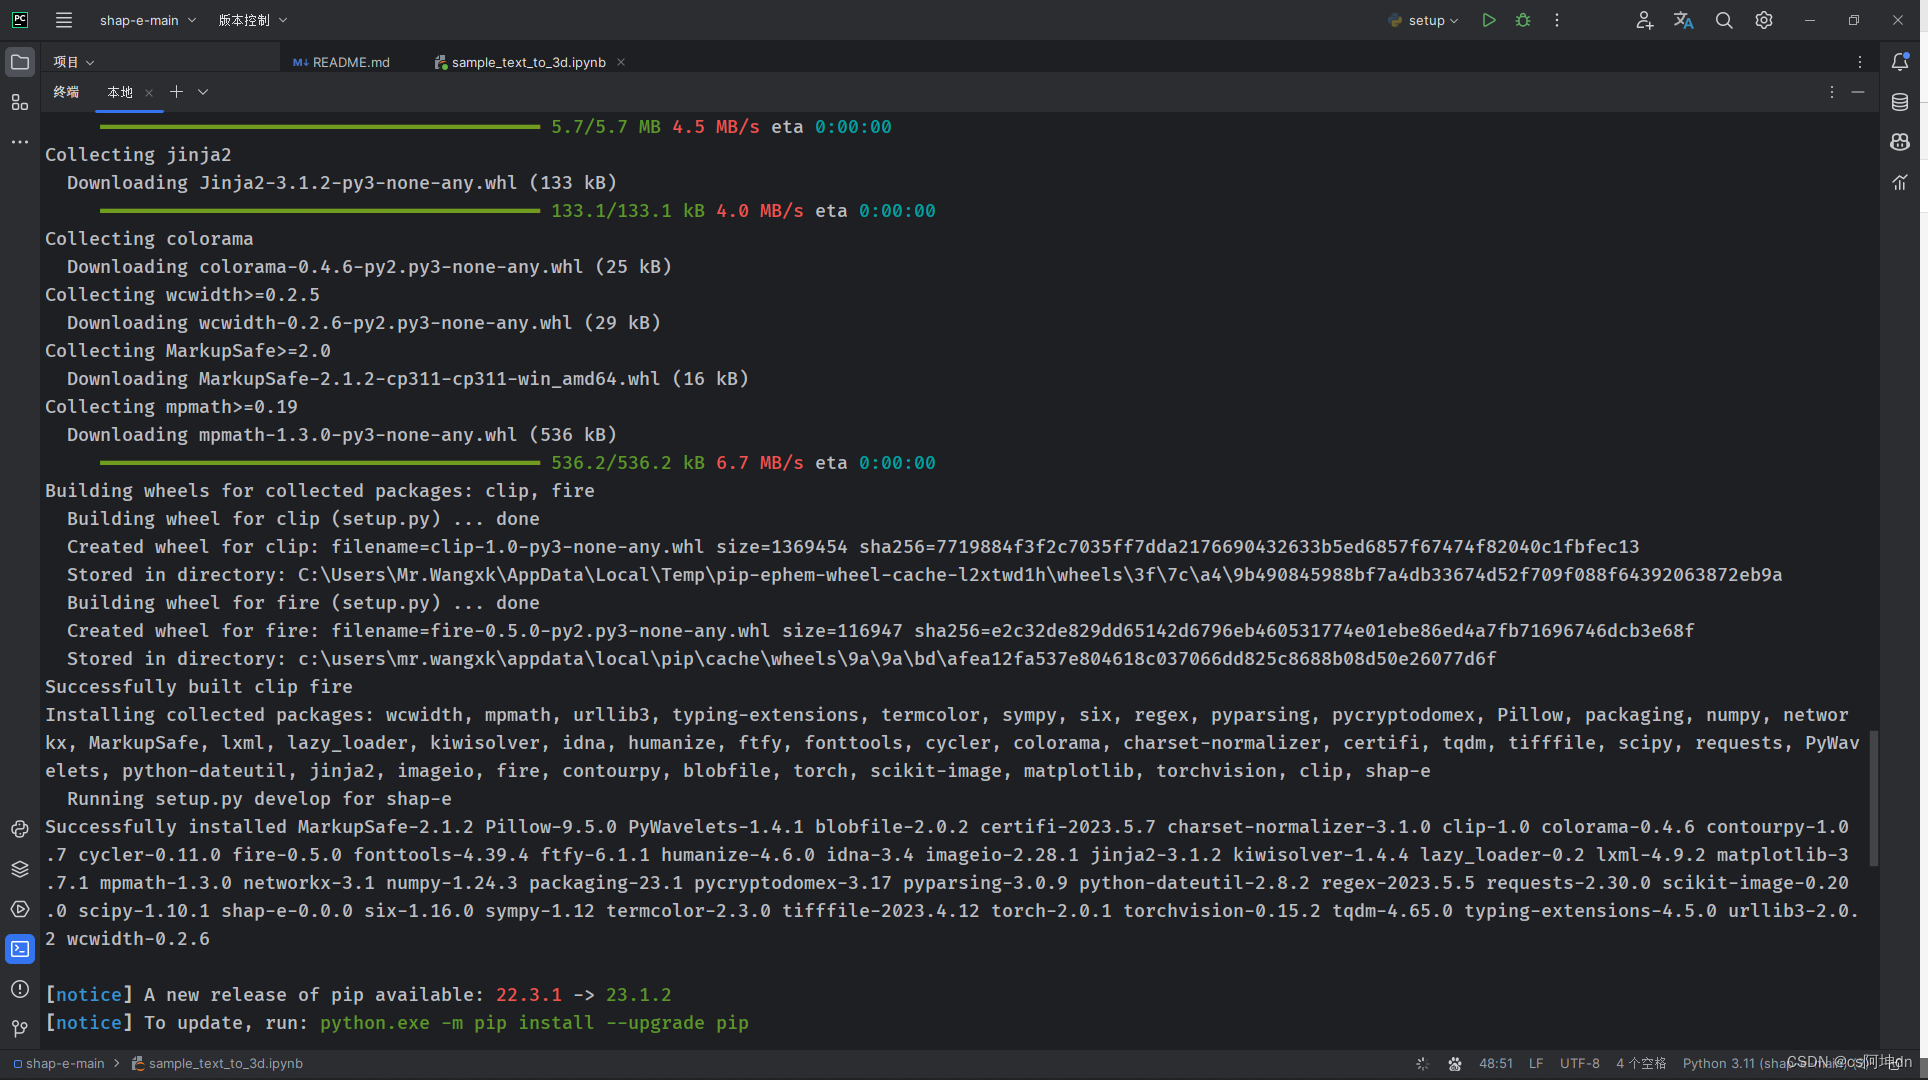Click sample_text_to_3d.ipynb breadcrumb in status bar
The height and width of the screenshot is (1080, 1928).
pos(217,1064)
